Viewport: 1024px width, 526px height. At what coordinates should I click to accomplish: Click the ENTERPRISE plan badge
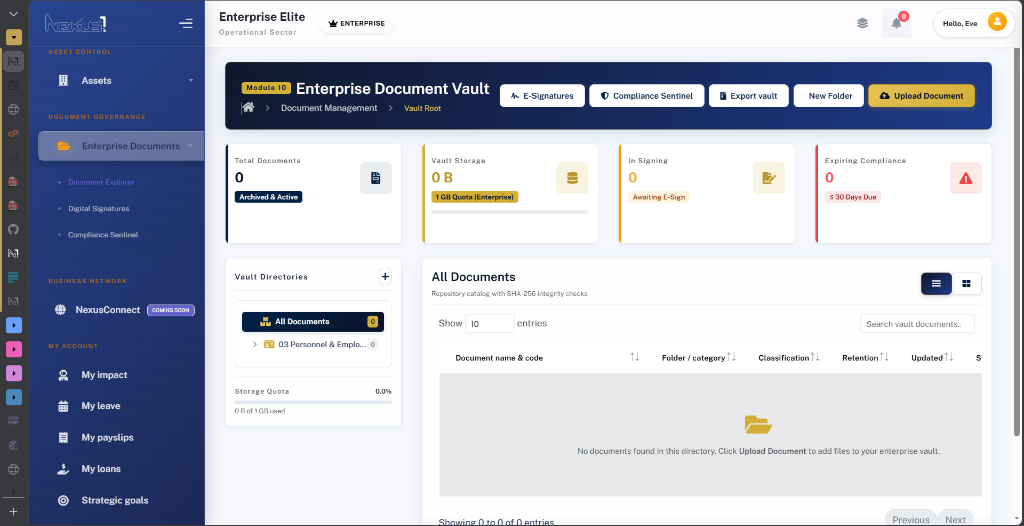pos(357,24)
